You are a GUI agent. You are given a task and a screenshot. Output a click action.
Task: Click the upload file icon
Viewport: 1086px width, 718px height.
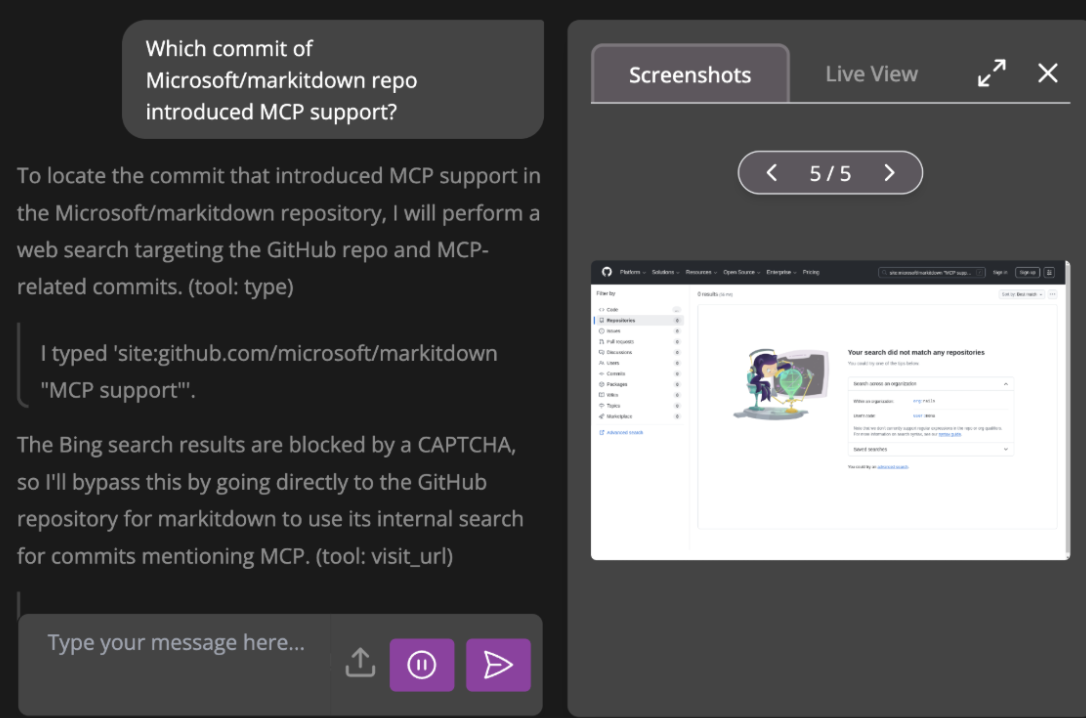360,664
